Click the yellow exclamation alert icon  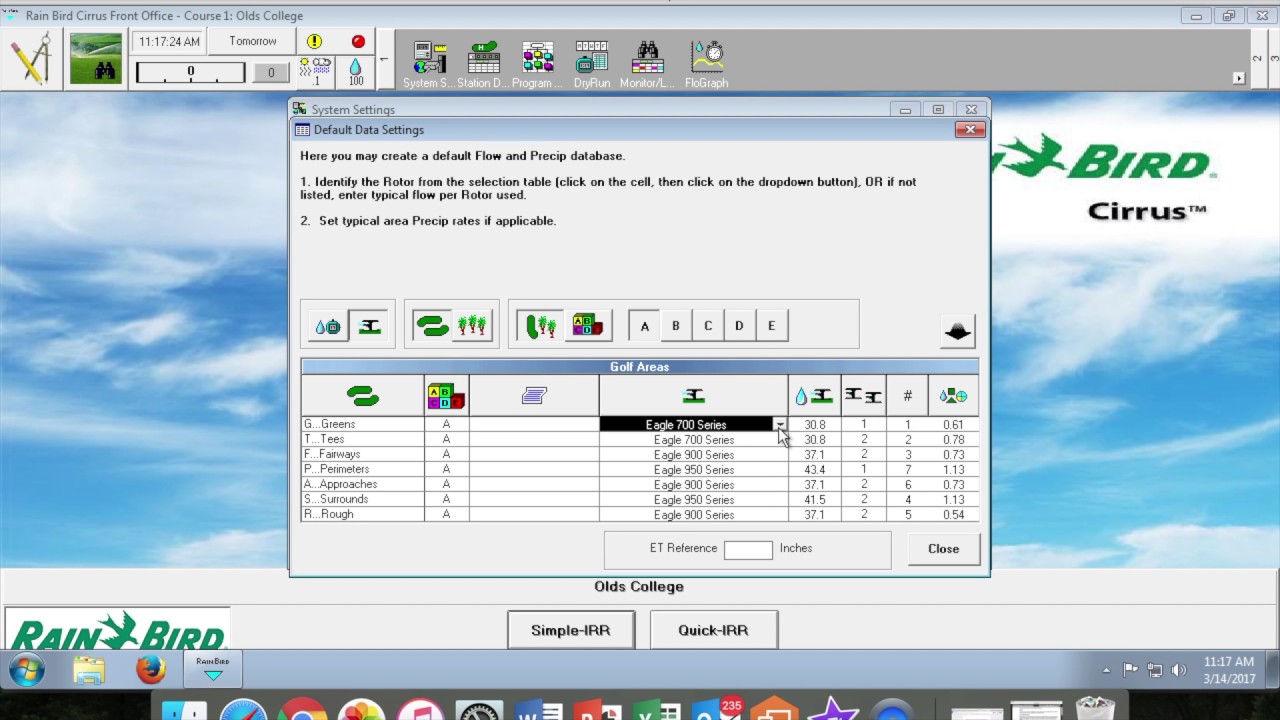pyautogui.click(x=315, y=41)
